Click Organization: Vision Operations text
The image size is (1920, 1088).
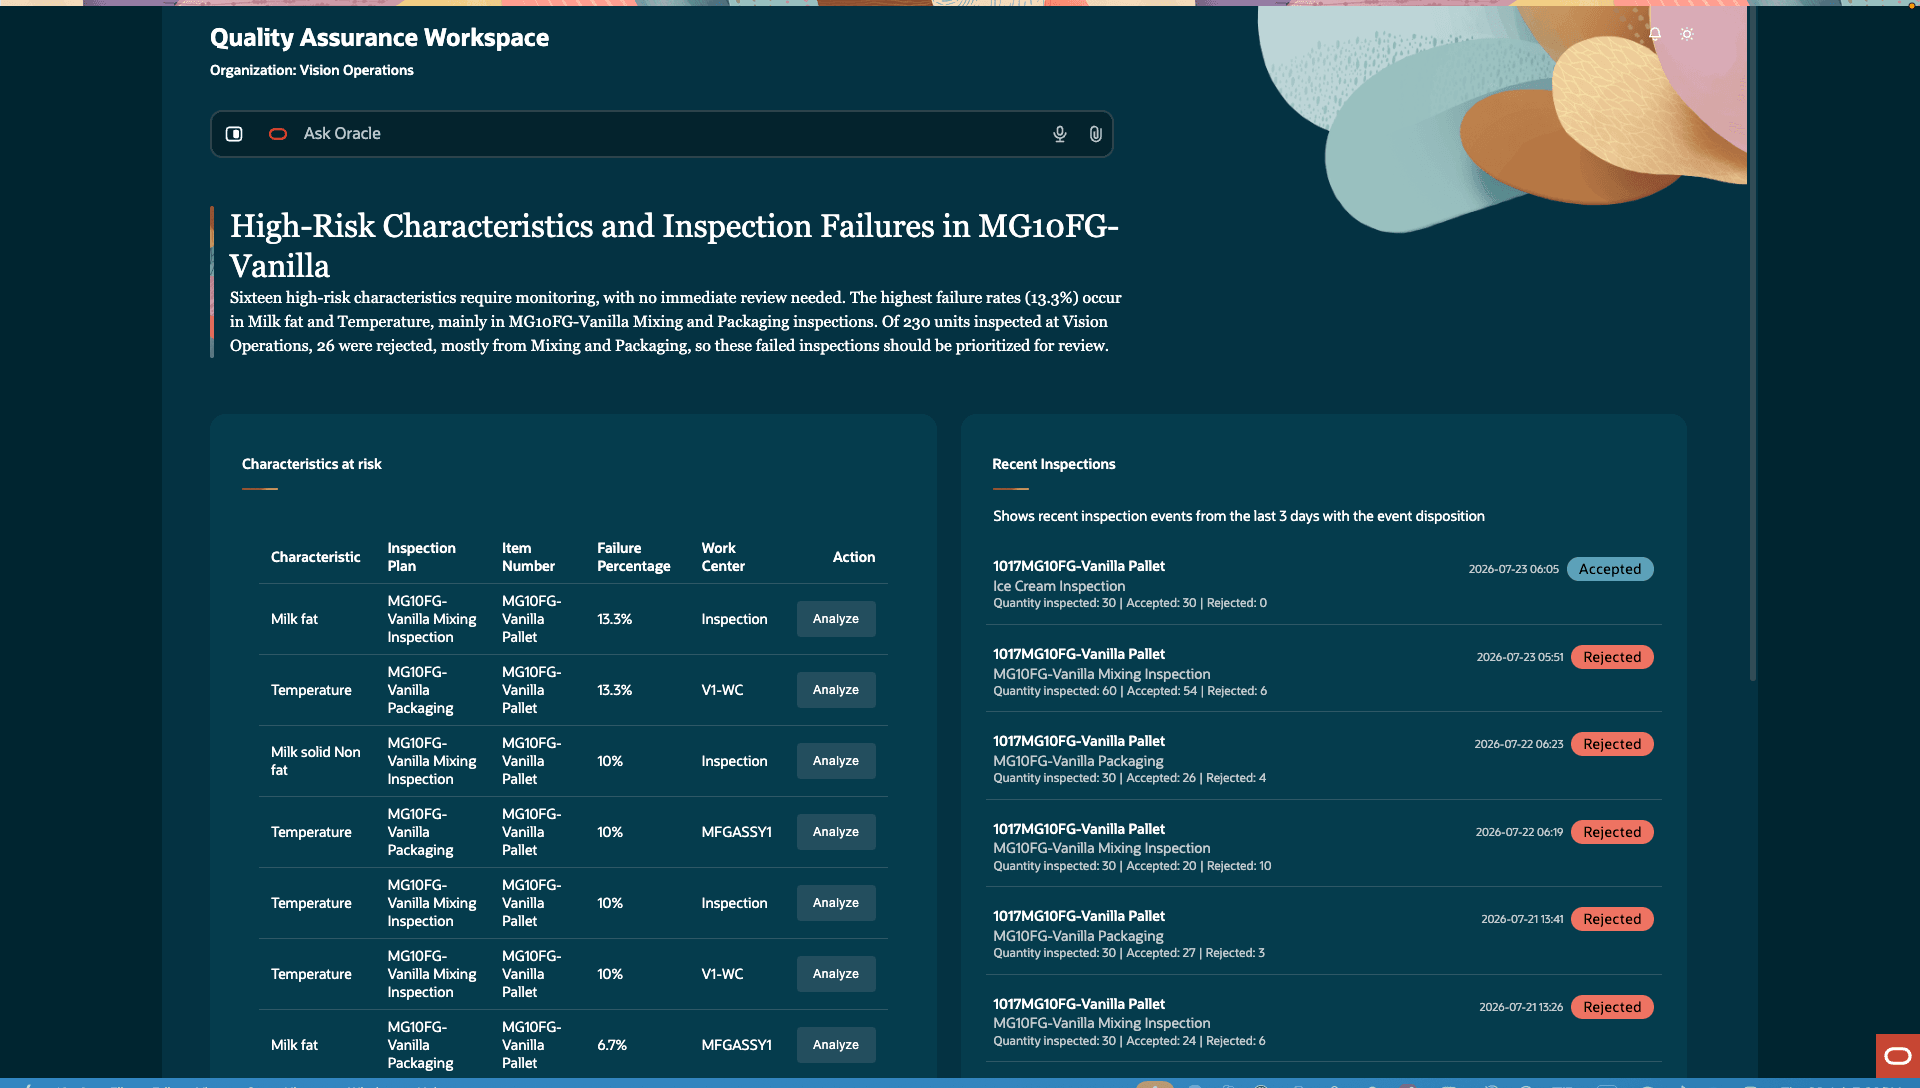tap(312, 70)
